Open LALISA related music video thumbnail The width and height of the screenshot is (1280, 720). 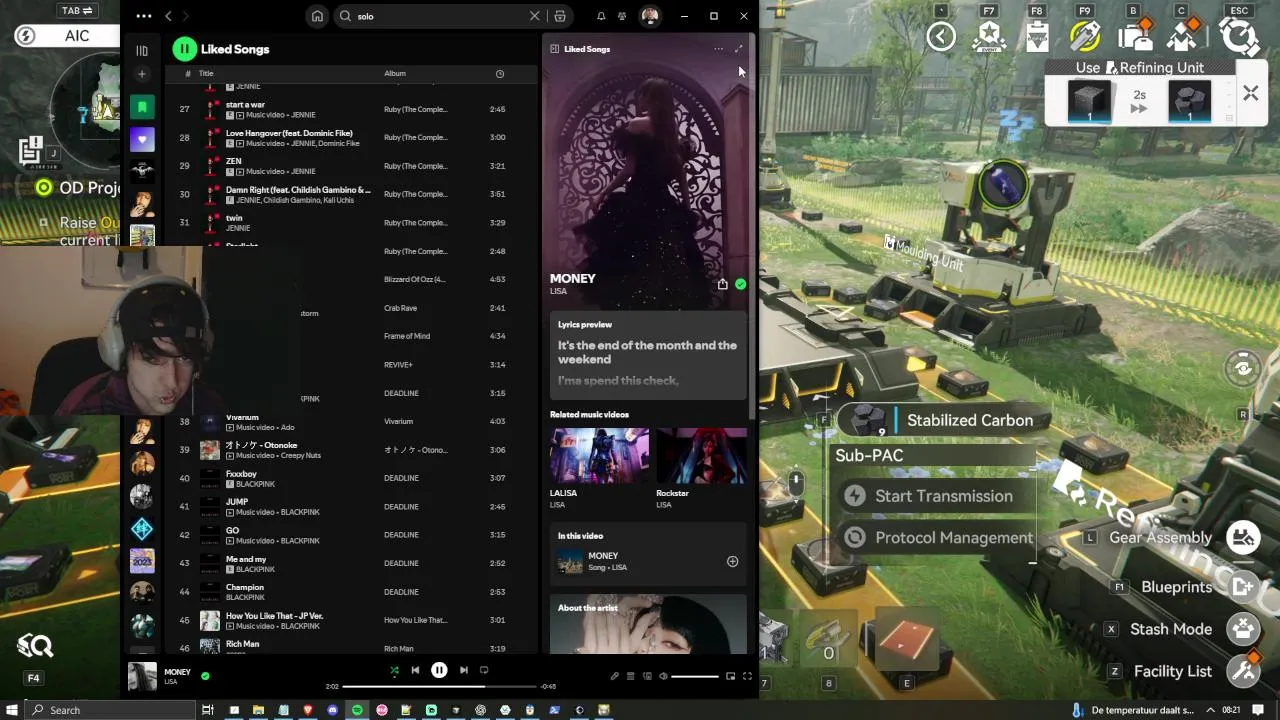[599, 456]
